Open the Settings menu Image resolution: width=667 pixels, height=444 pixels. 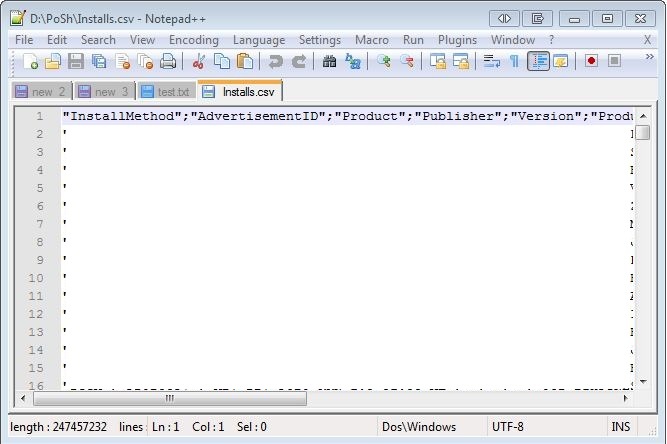(x=320, y=40)
